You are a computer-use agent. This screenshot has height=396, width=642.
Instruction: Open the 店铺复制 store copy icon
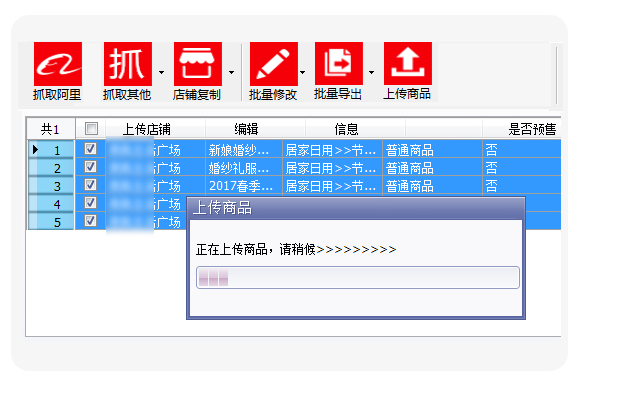tap(198, 64)
